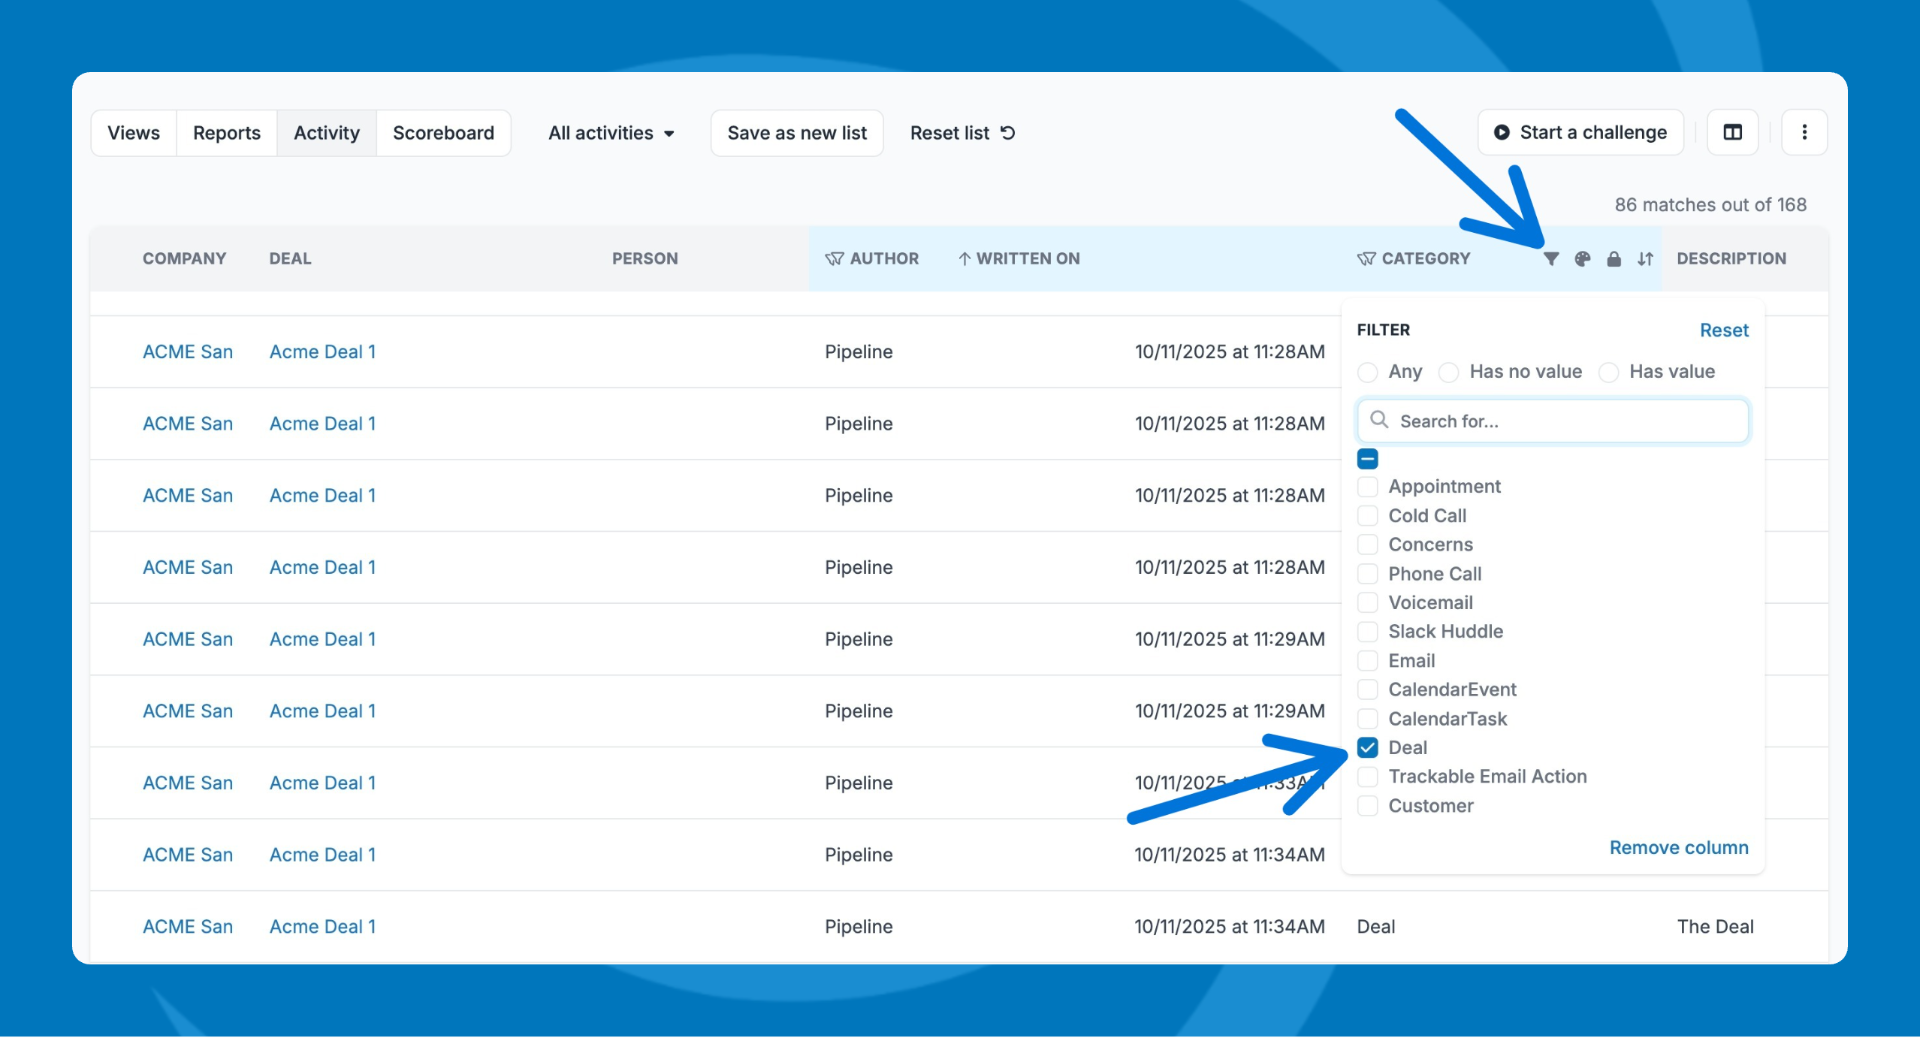Open the color palette icon in Category header

tap(1582, 259)
